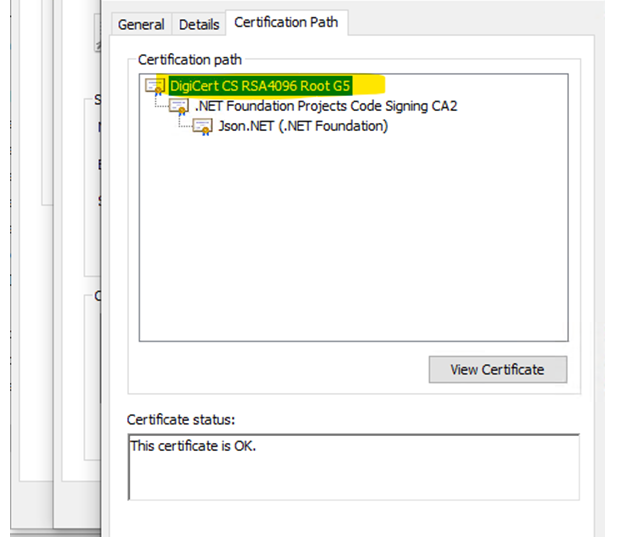Select .NET Foundation Projects Code Signing CA2
Screen dimensions: 618x538
pos(326,106)
